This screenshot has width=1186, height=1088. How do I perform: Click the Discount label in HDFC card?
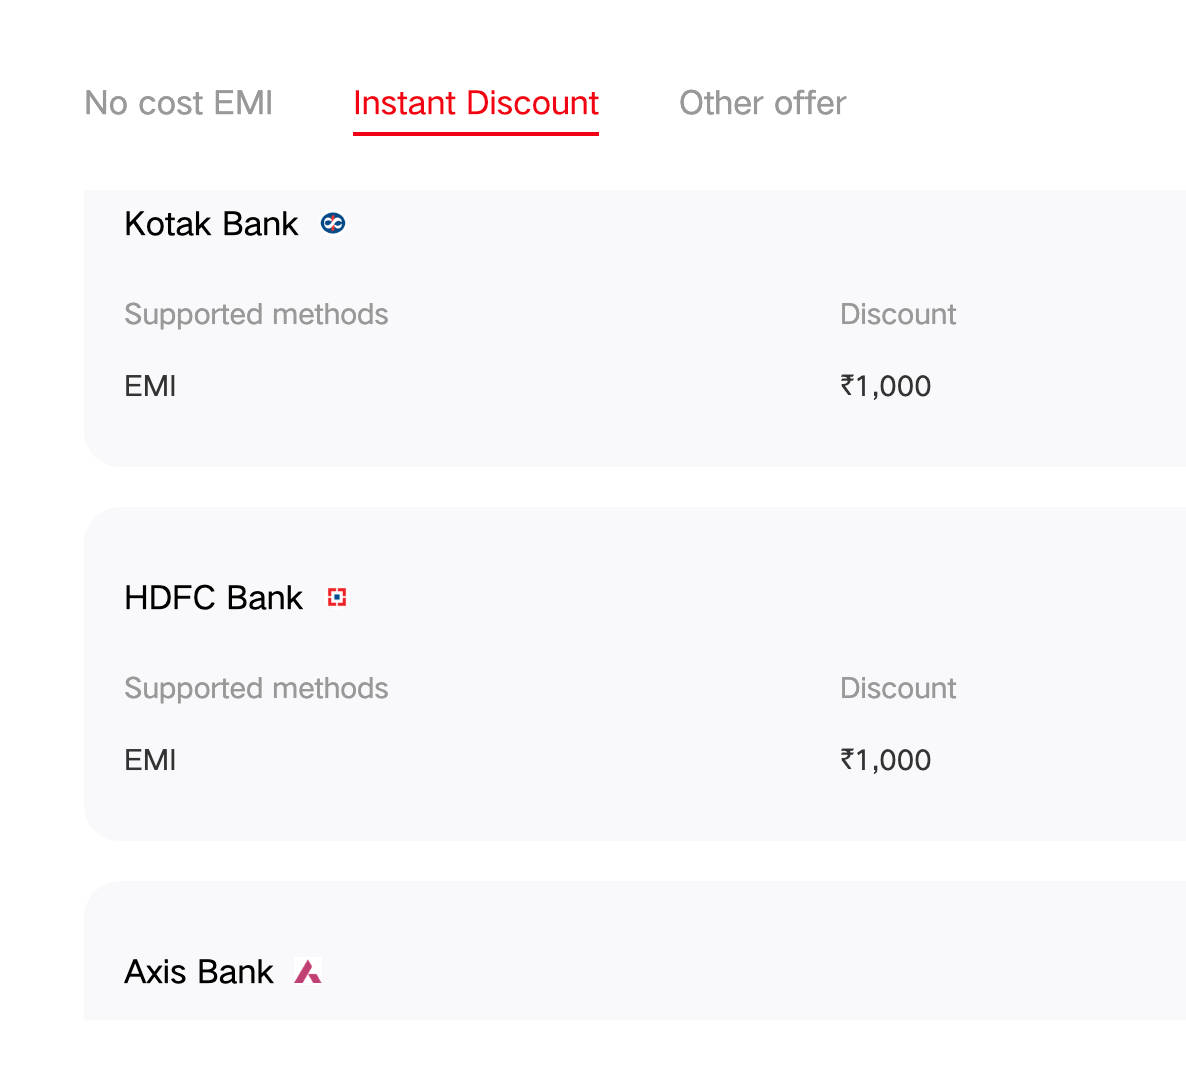[898, 688]
